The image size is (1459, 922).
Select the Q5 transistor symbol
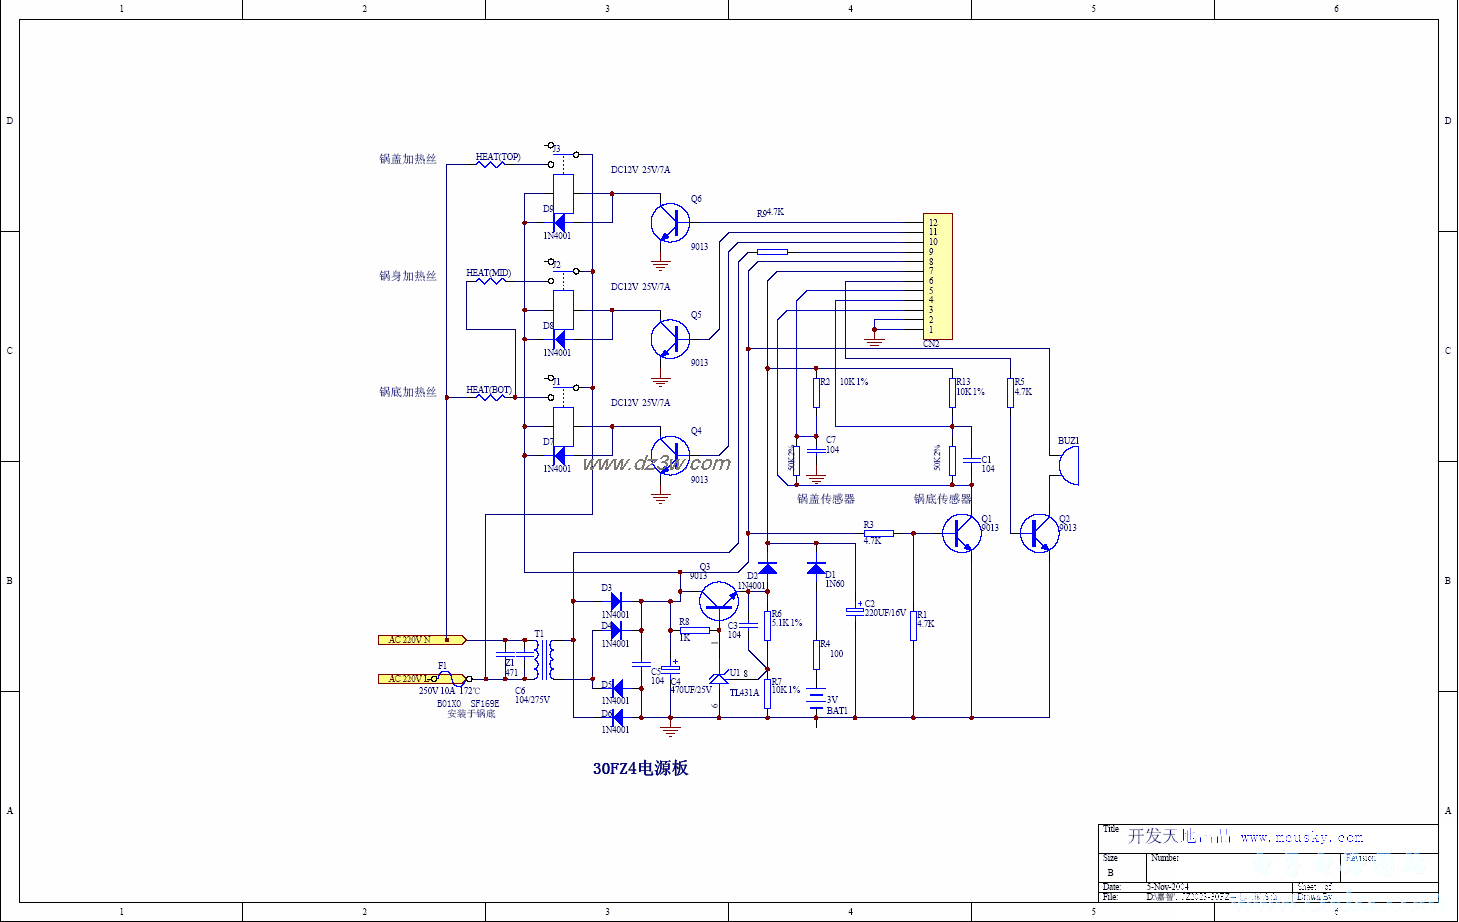point(670,339)
